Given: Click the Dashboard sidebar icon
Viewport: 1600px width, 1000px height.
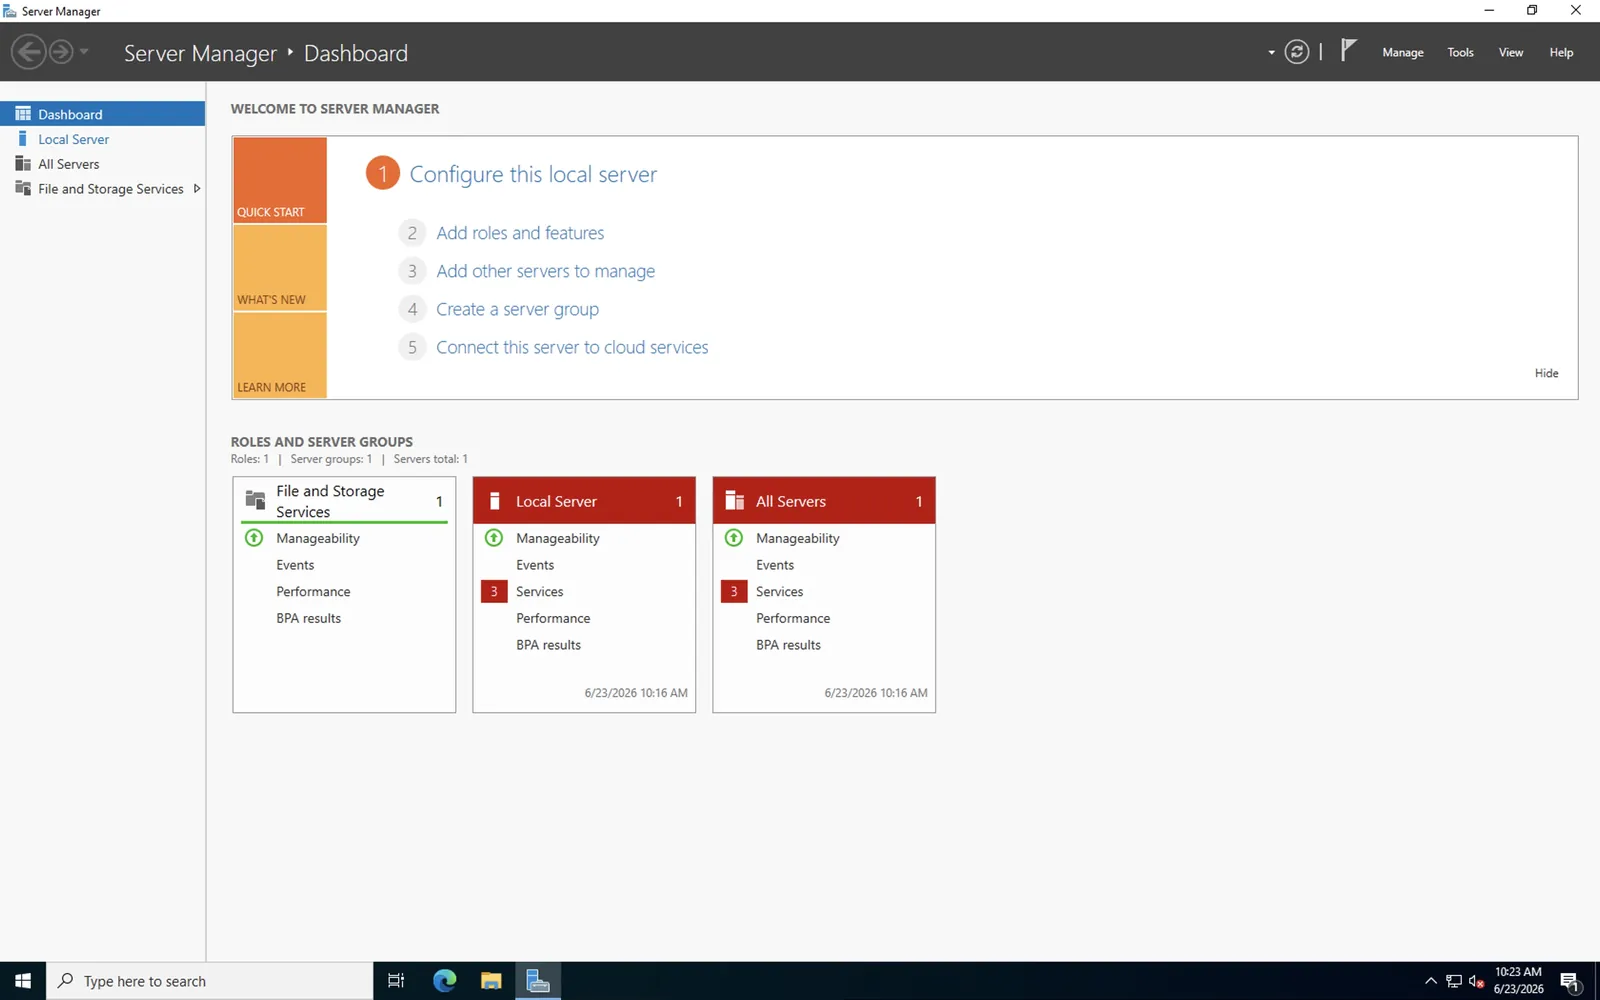Looking at the screenshot, I should pos(23,114).
